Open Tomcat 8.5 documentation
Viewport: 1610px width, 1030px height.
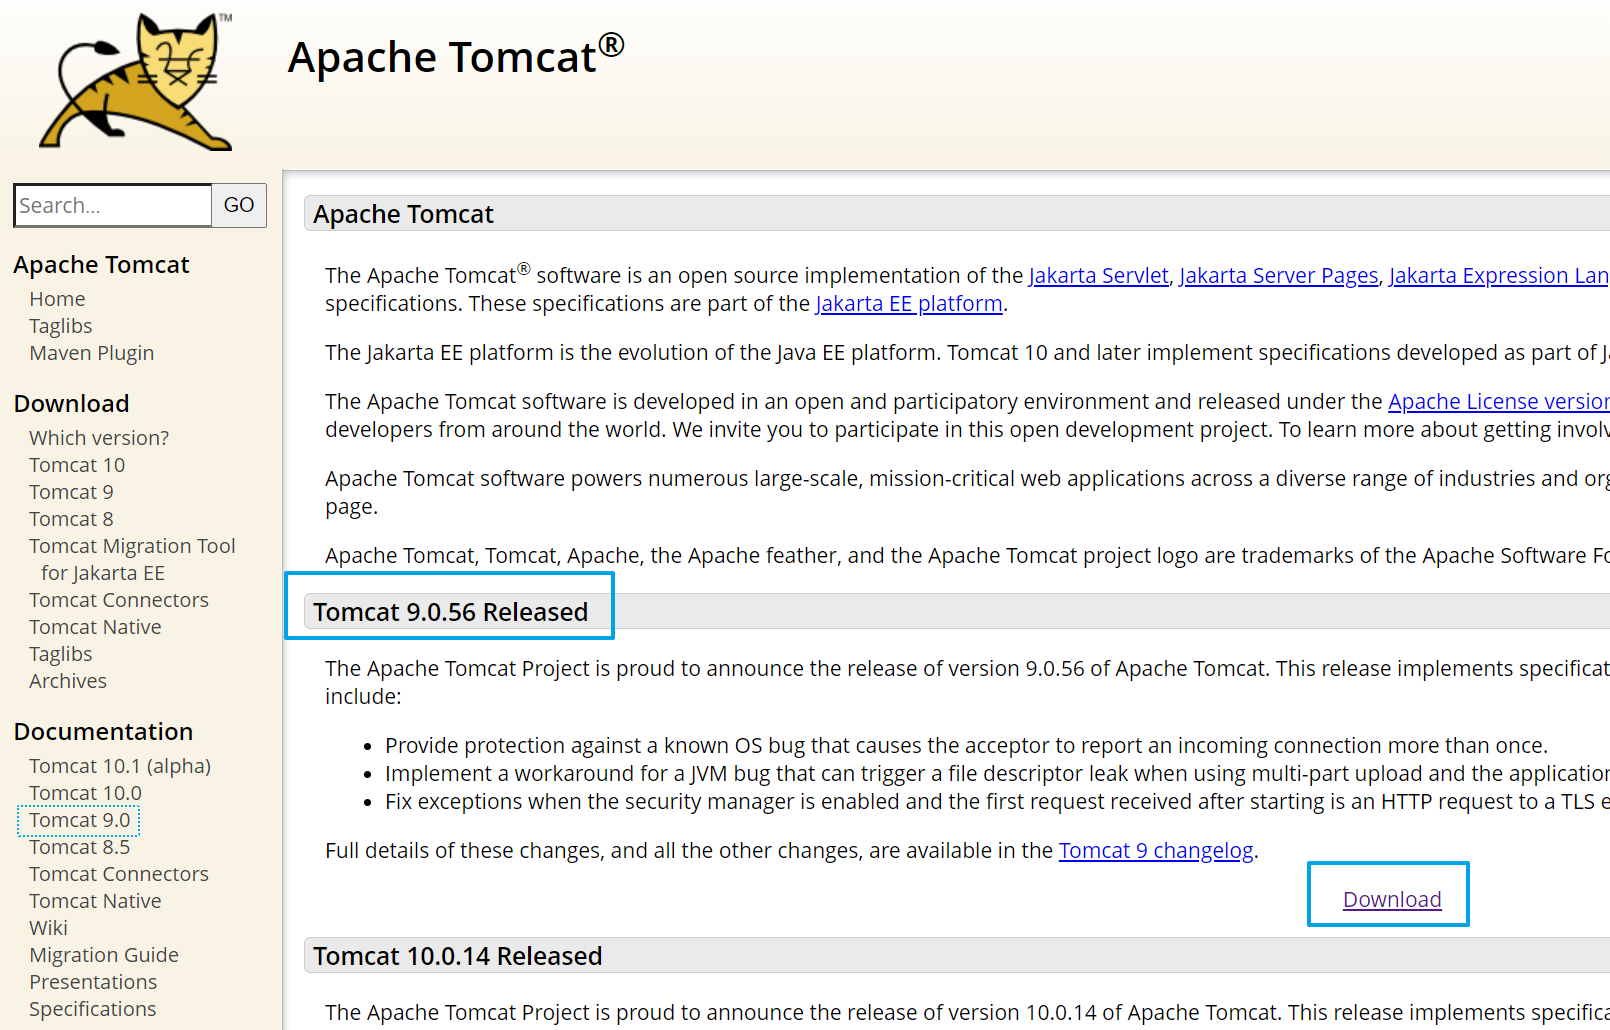coord(79,847)
